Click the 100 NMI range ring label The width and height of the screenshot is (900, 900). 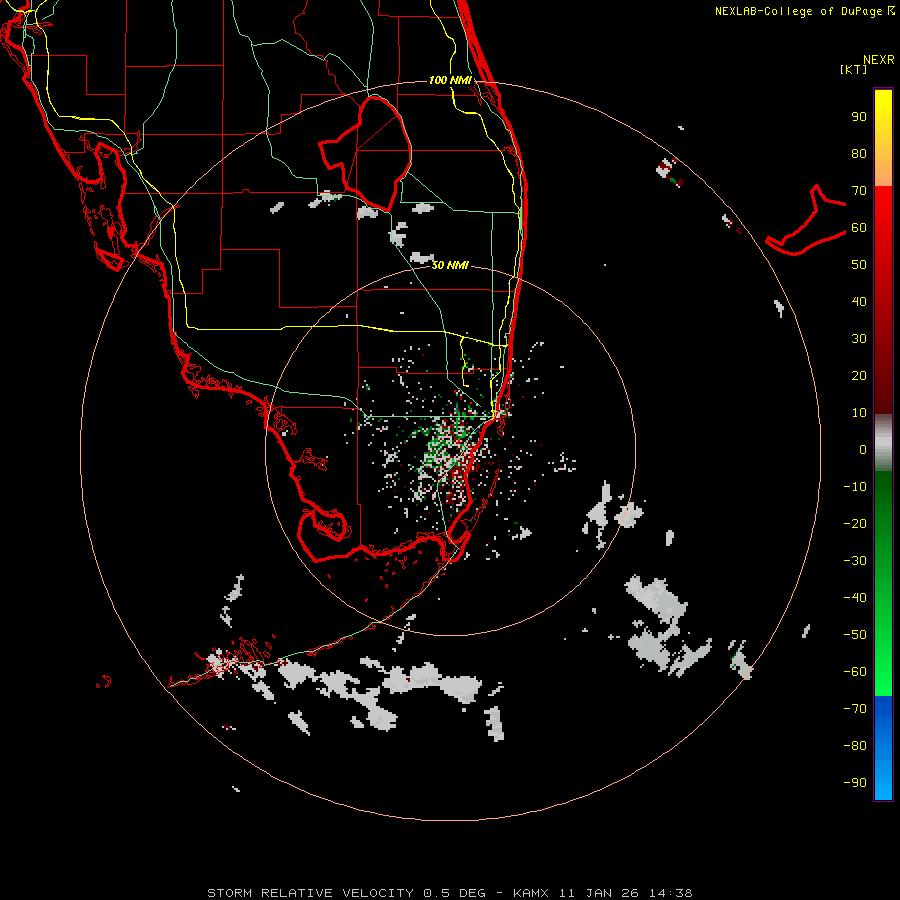450,80
